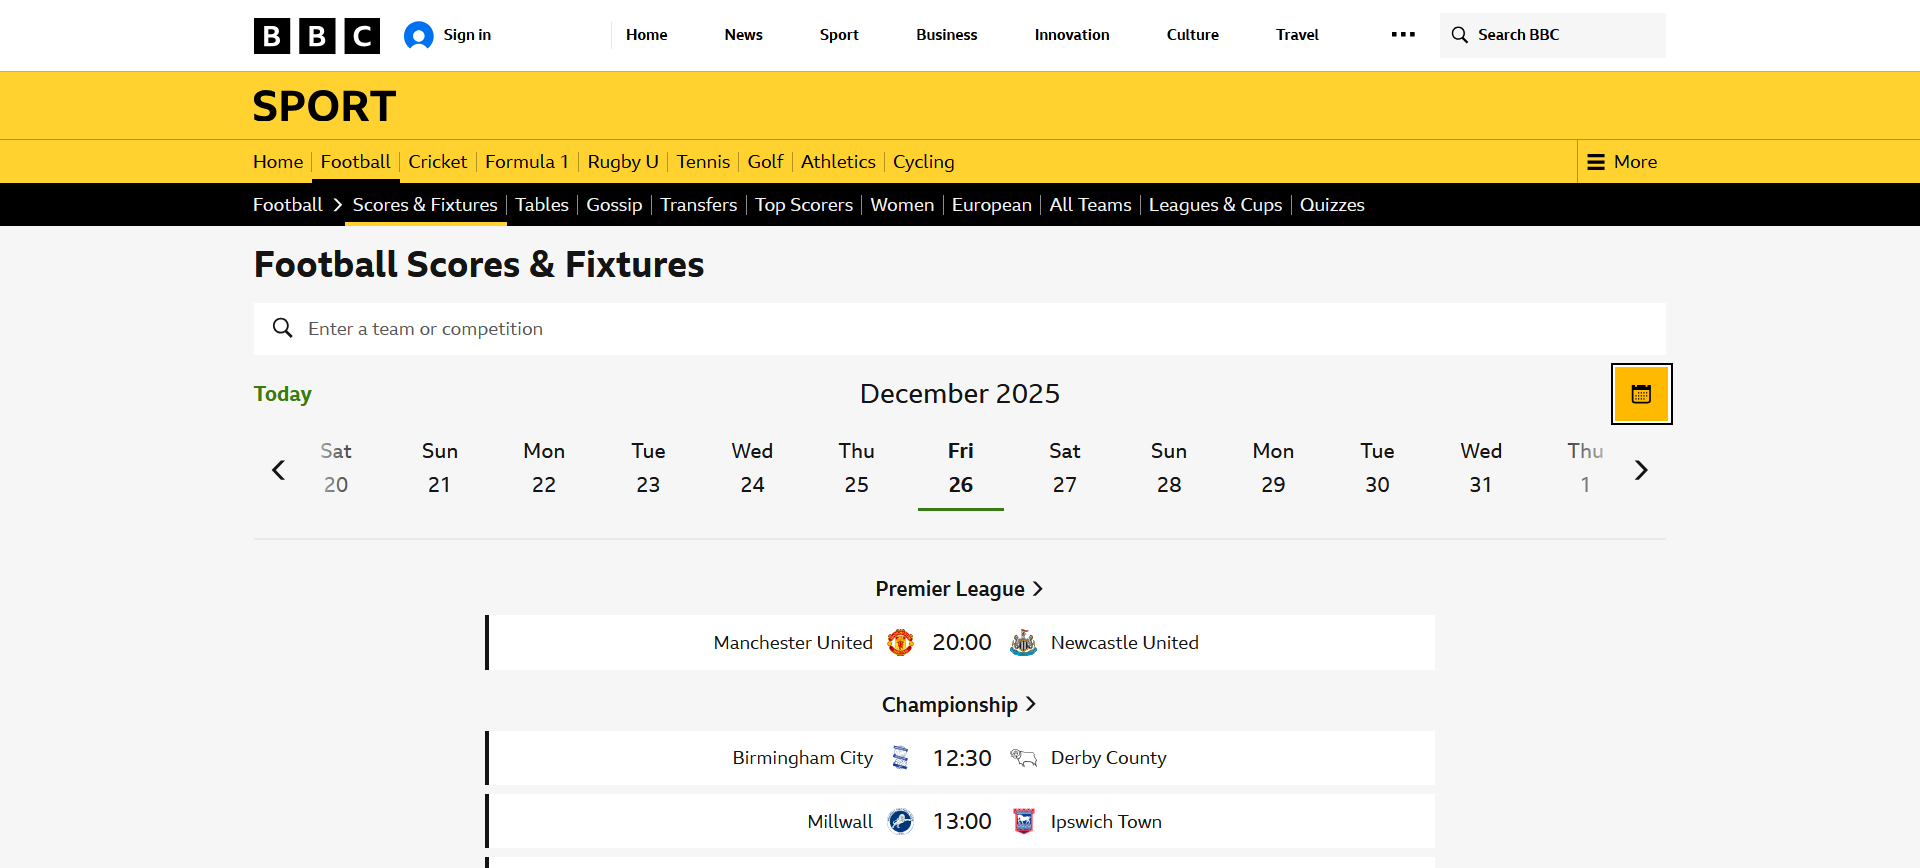Image resolution: width=1920 pixels, height=868 pixels.
Task: Select Saturday 27 in date strip
Action: coord(1065,468)
